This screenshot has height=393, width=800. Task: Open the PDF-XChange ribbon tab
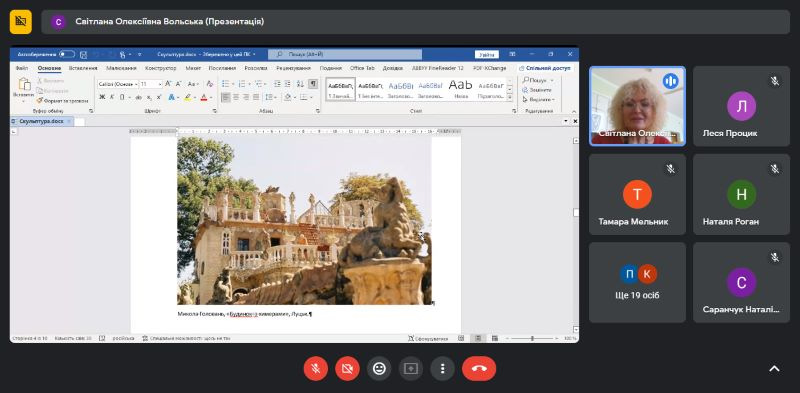[x=489, y=68]
